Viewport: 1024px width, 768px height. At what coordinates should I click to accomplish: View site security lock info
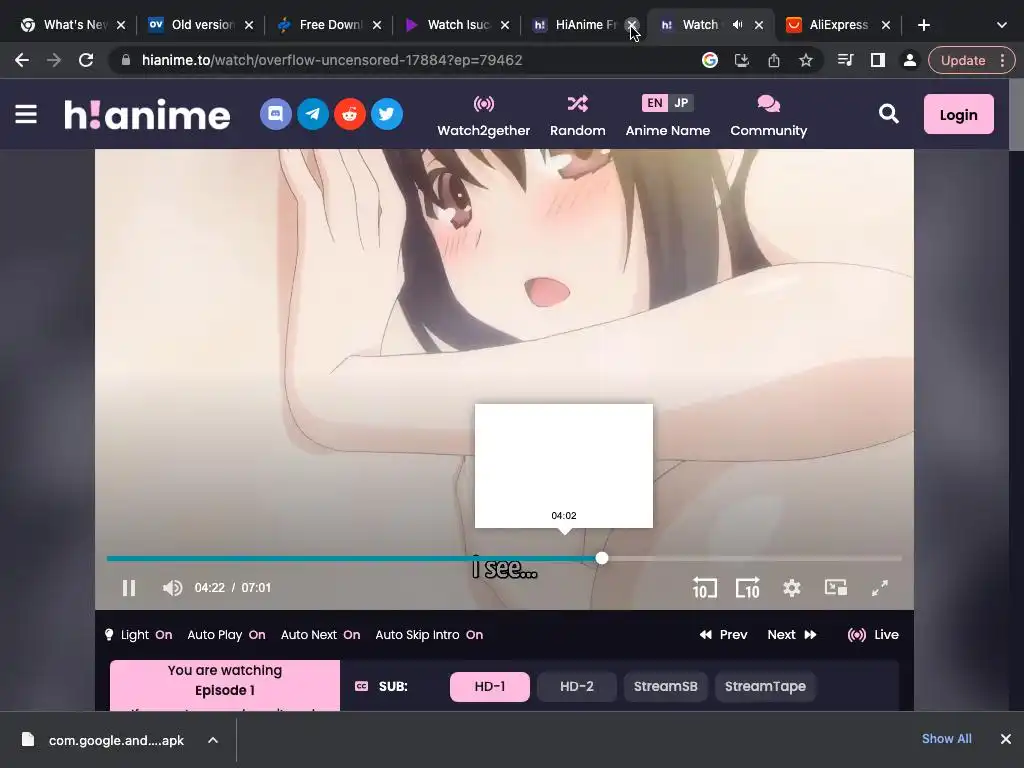[126, 60]
